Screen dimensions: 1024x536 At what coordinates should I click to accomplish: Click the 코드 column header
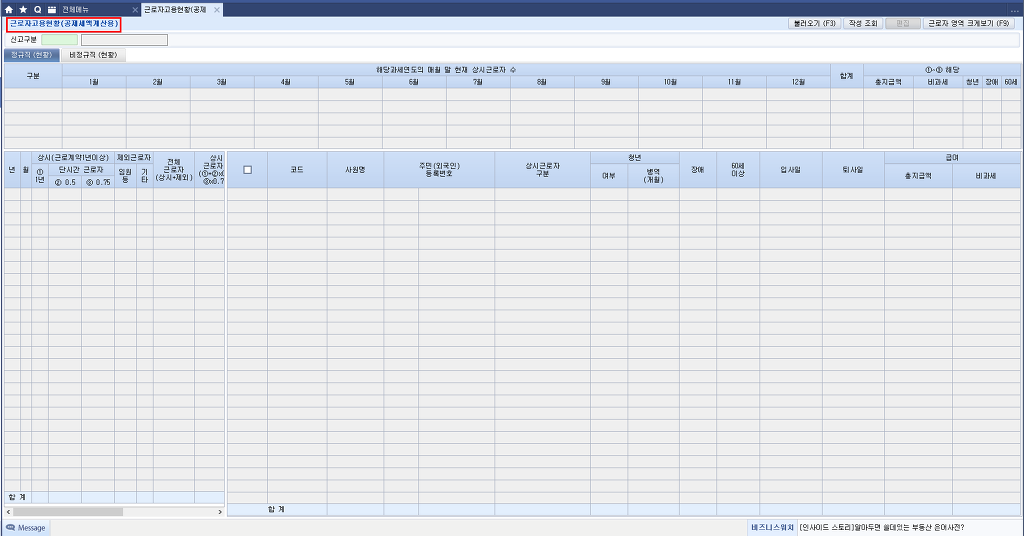pyautogui.click(x=297, y=170)
